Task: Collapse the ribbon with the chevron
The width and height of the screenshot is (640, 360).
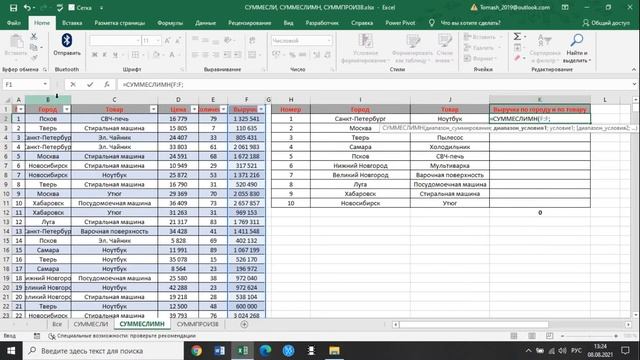Action: (634, 69)
